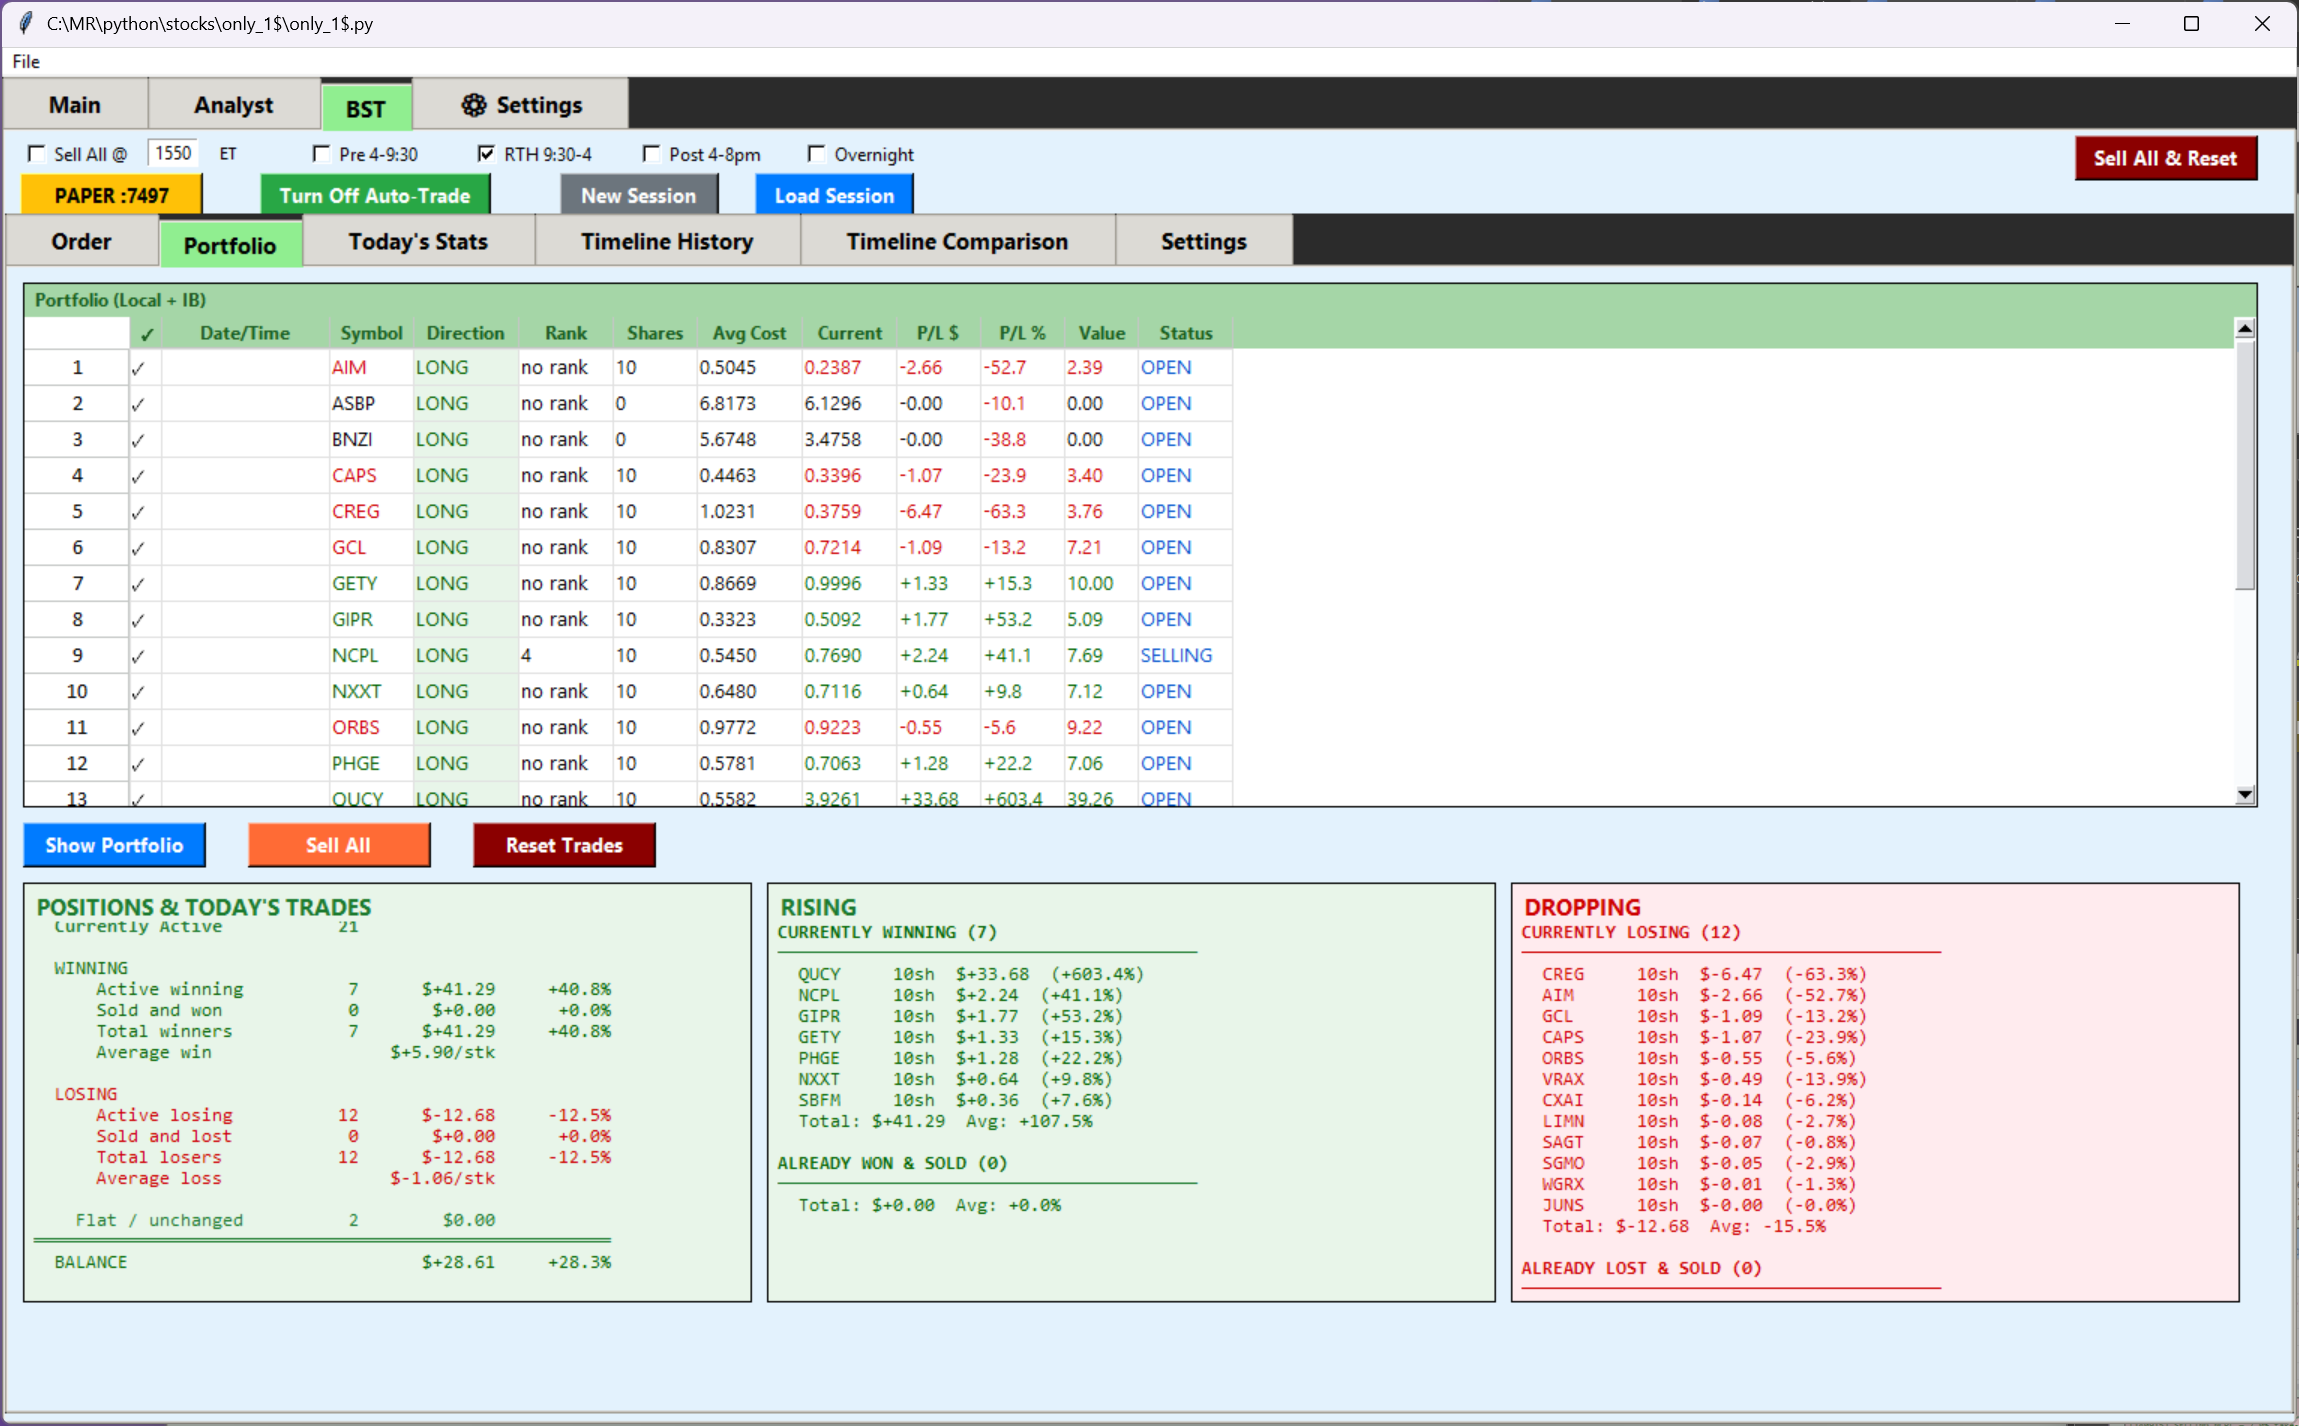This screenshot has width=2299, height=1426.
Task: Maximize the application window
Action: 2191,24
